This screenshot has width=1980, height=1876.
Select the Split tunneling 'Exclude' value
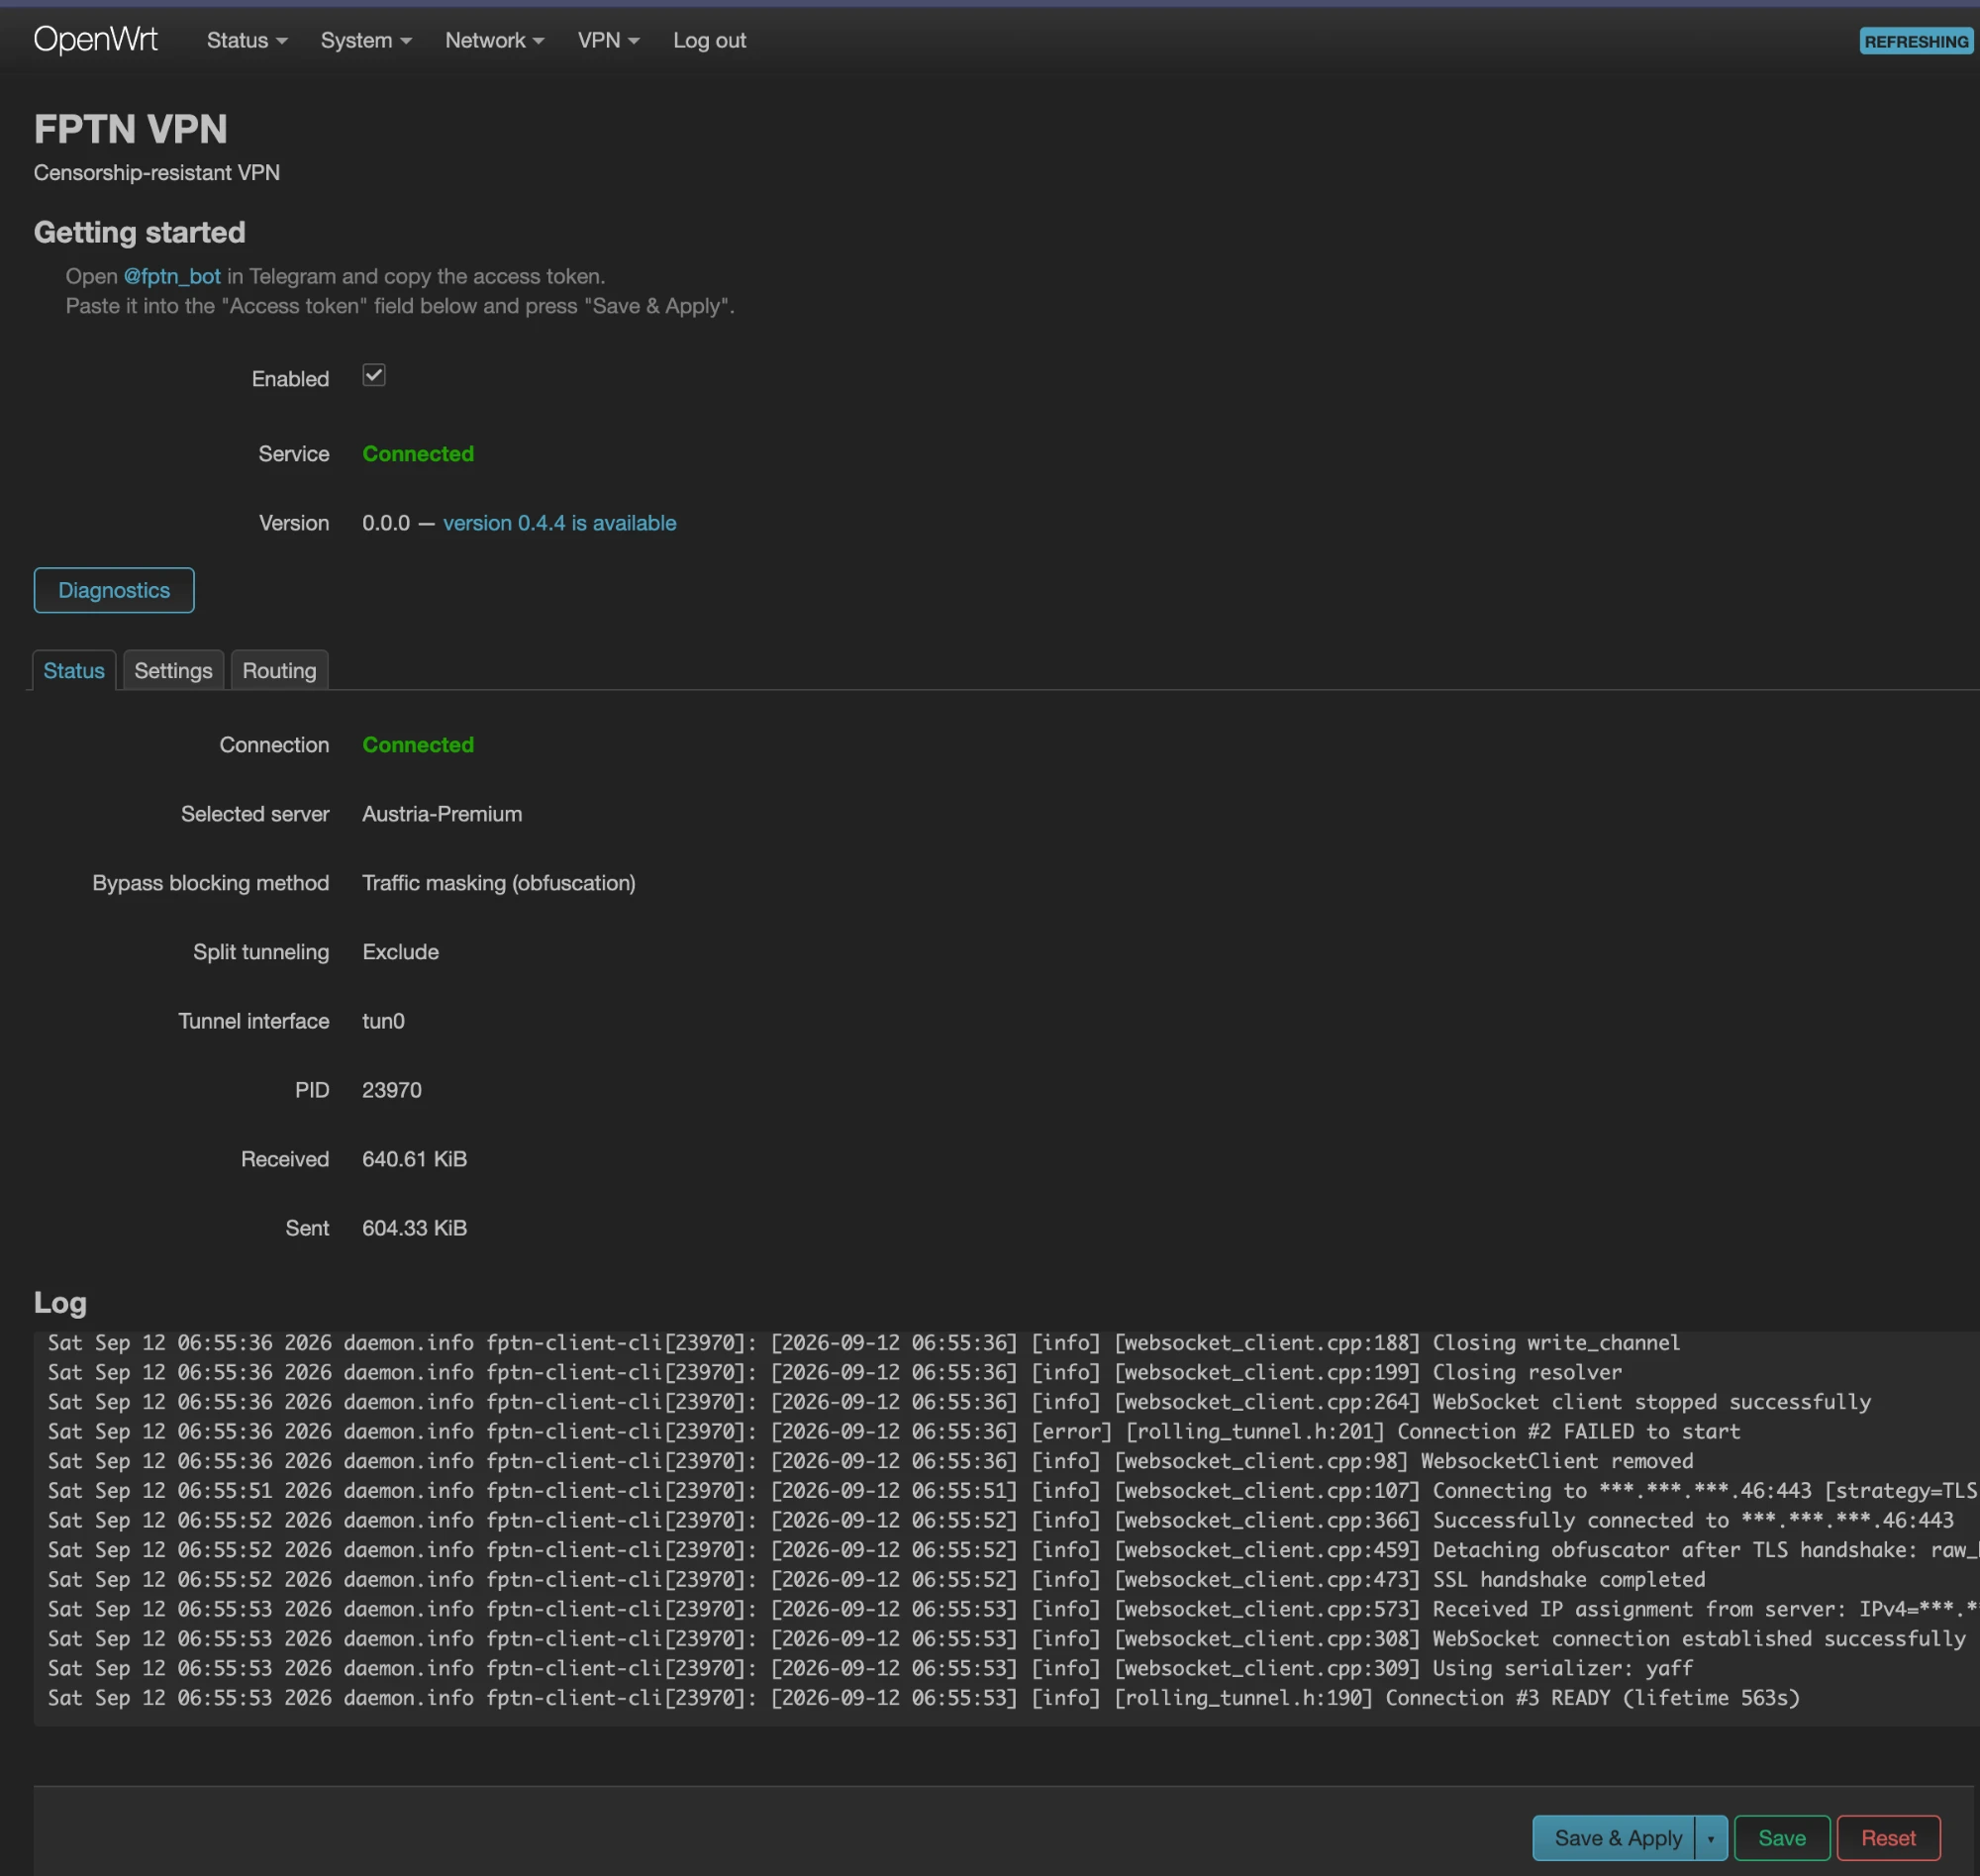click(400, 952)
